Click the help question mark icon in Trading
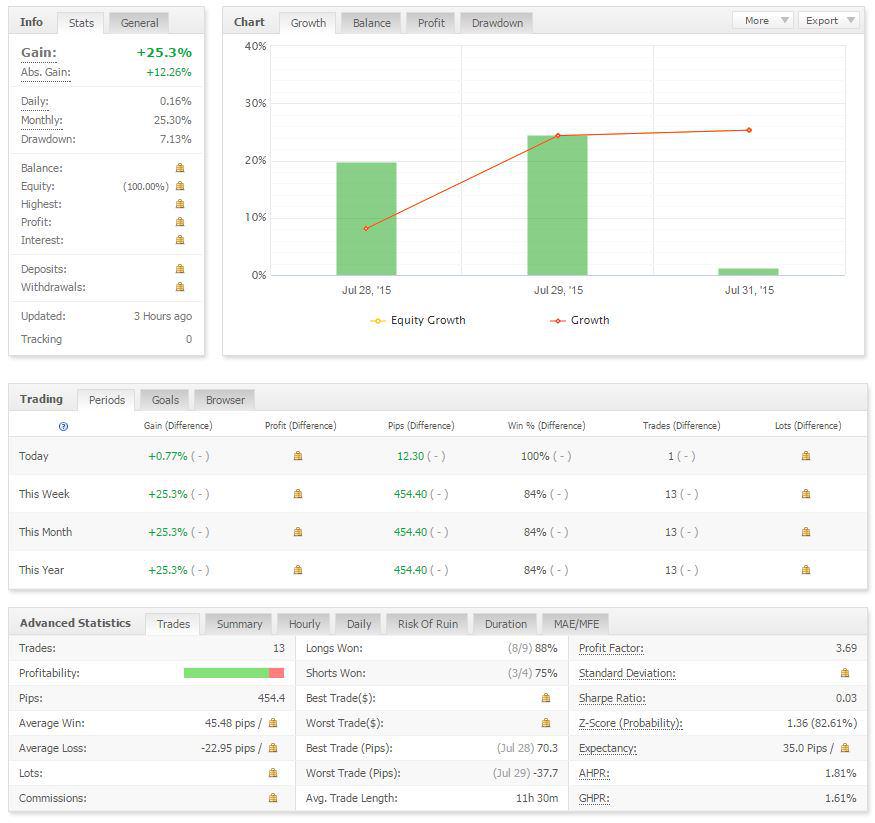This screenshot has height=823, width=875. [x=64, y=426]
